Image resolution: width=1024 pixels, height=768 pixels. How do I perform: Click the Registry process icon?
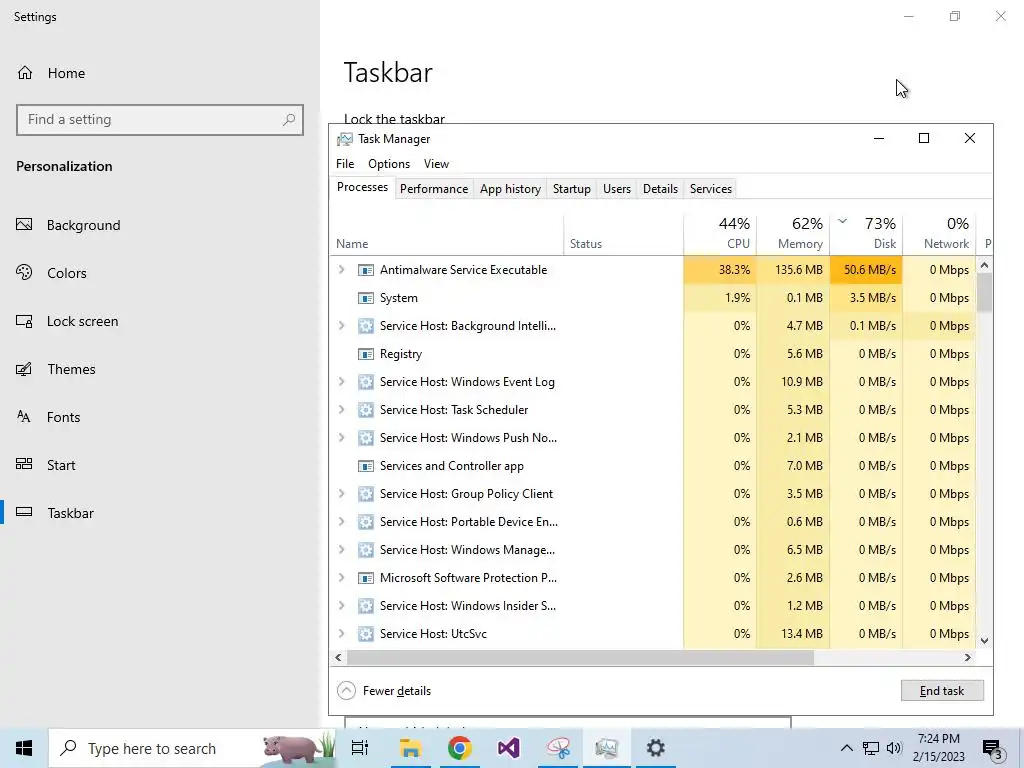(x=366, y=354)
